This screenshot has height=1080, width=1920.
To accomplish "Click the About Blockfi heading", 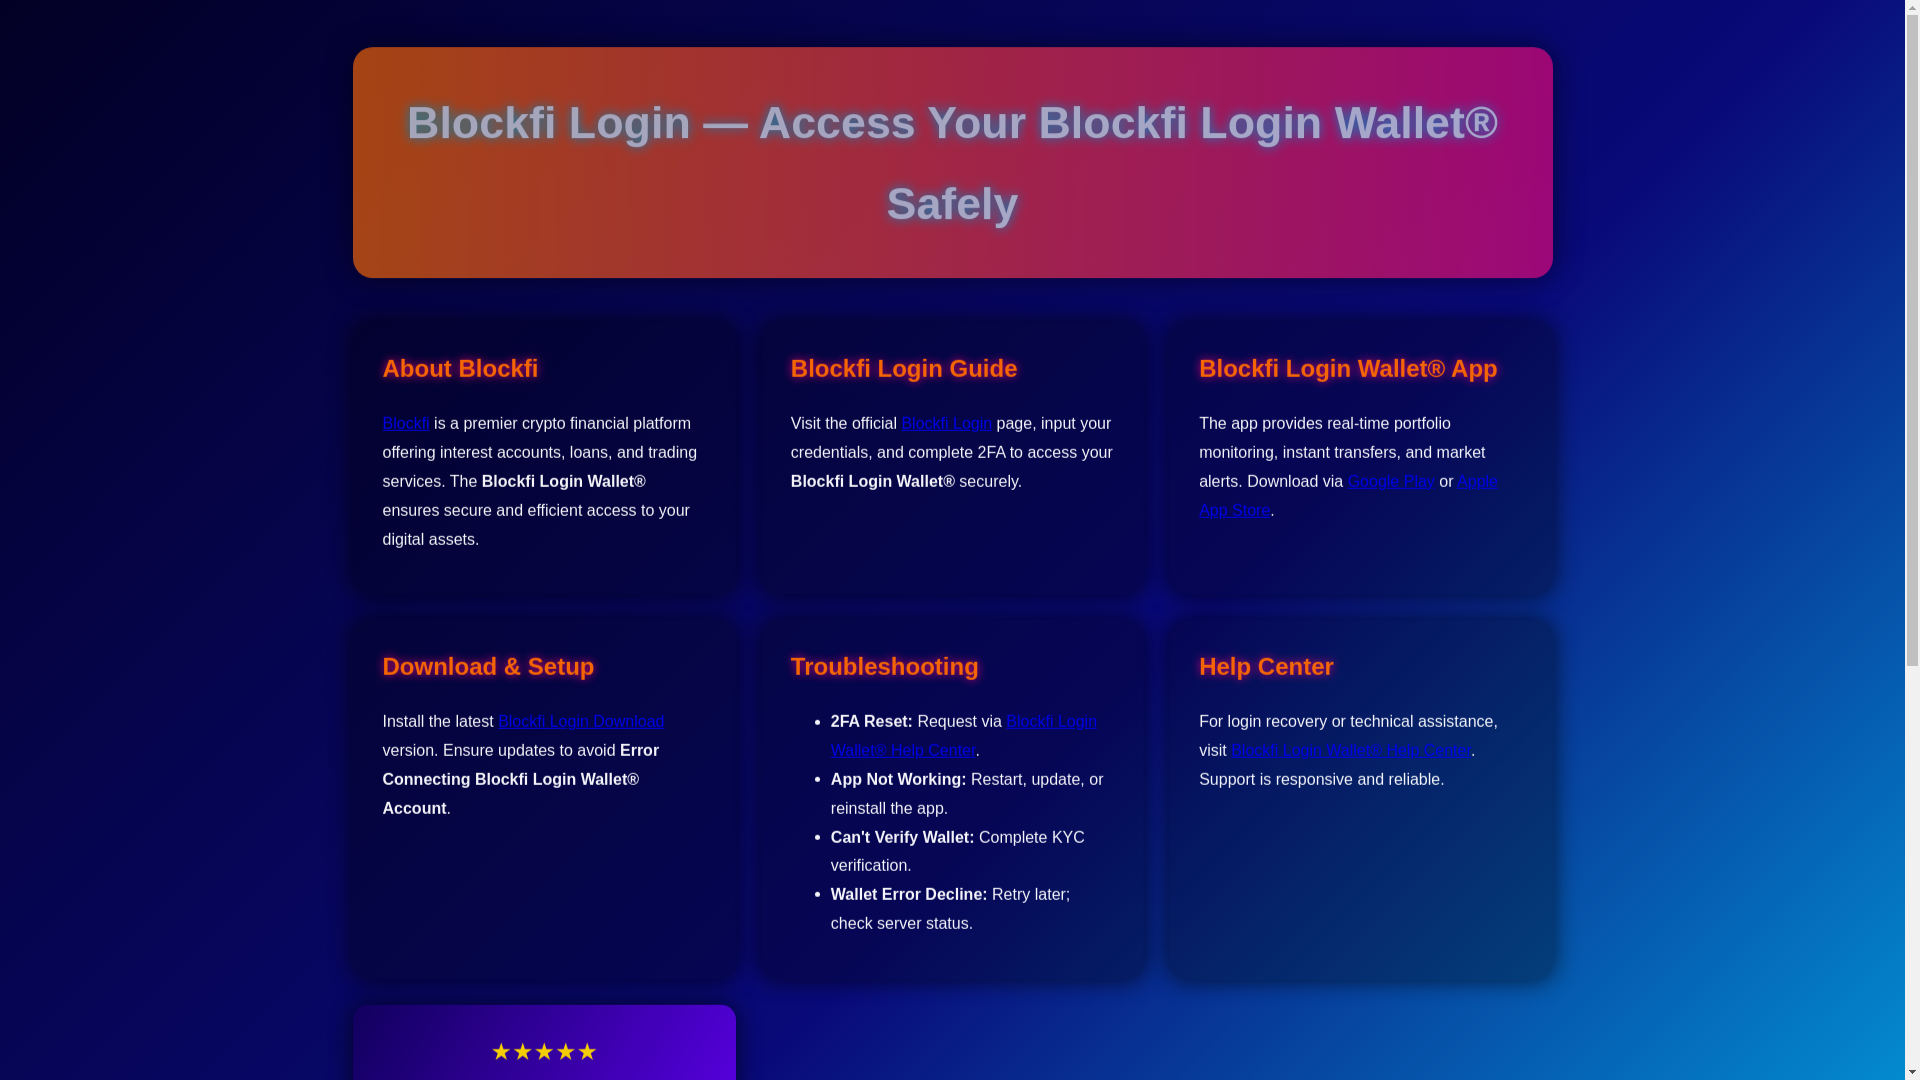I will 460,368.
